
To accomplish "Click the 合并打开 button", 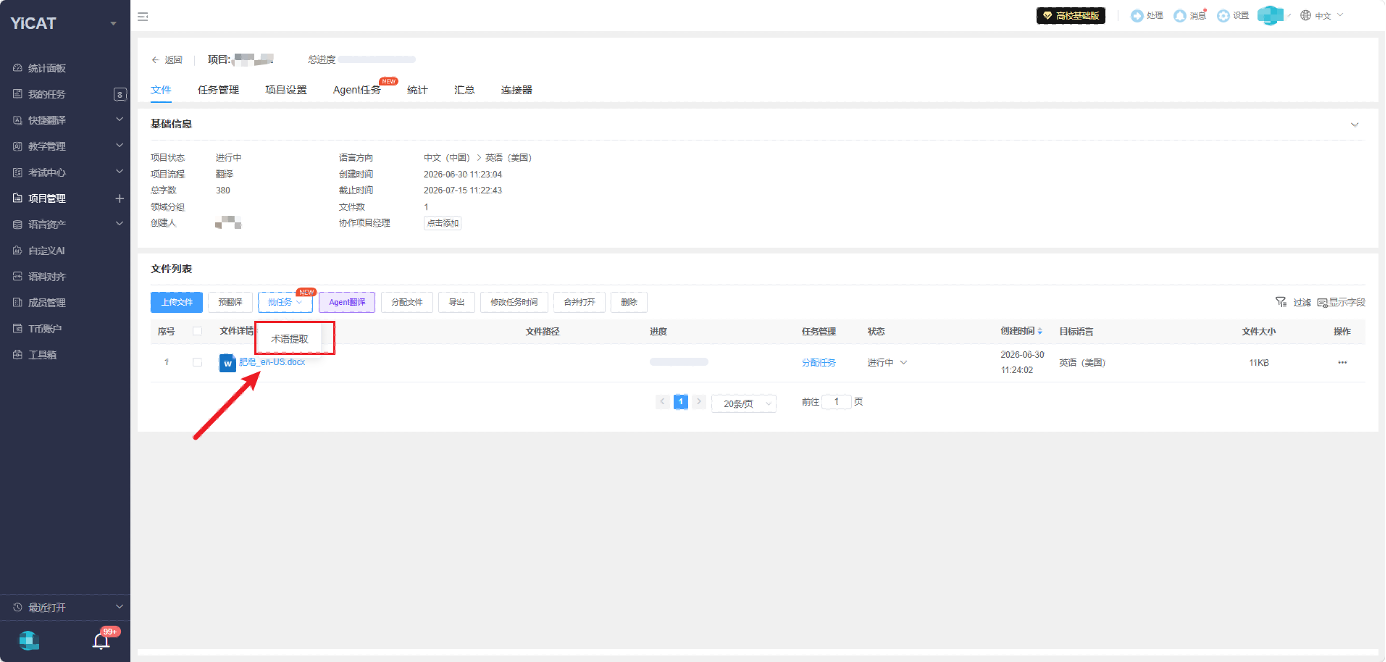I will click(x=579, y=302).
